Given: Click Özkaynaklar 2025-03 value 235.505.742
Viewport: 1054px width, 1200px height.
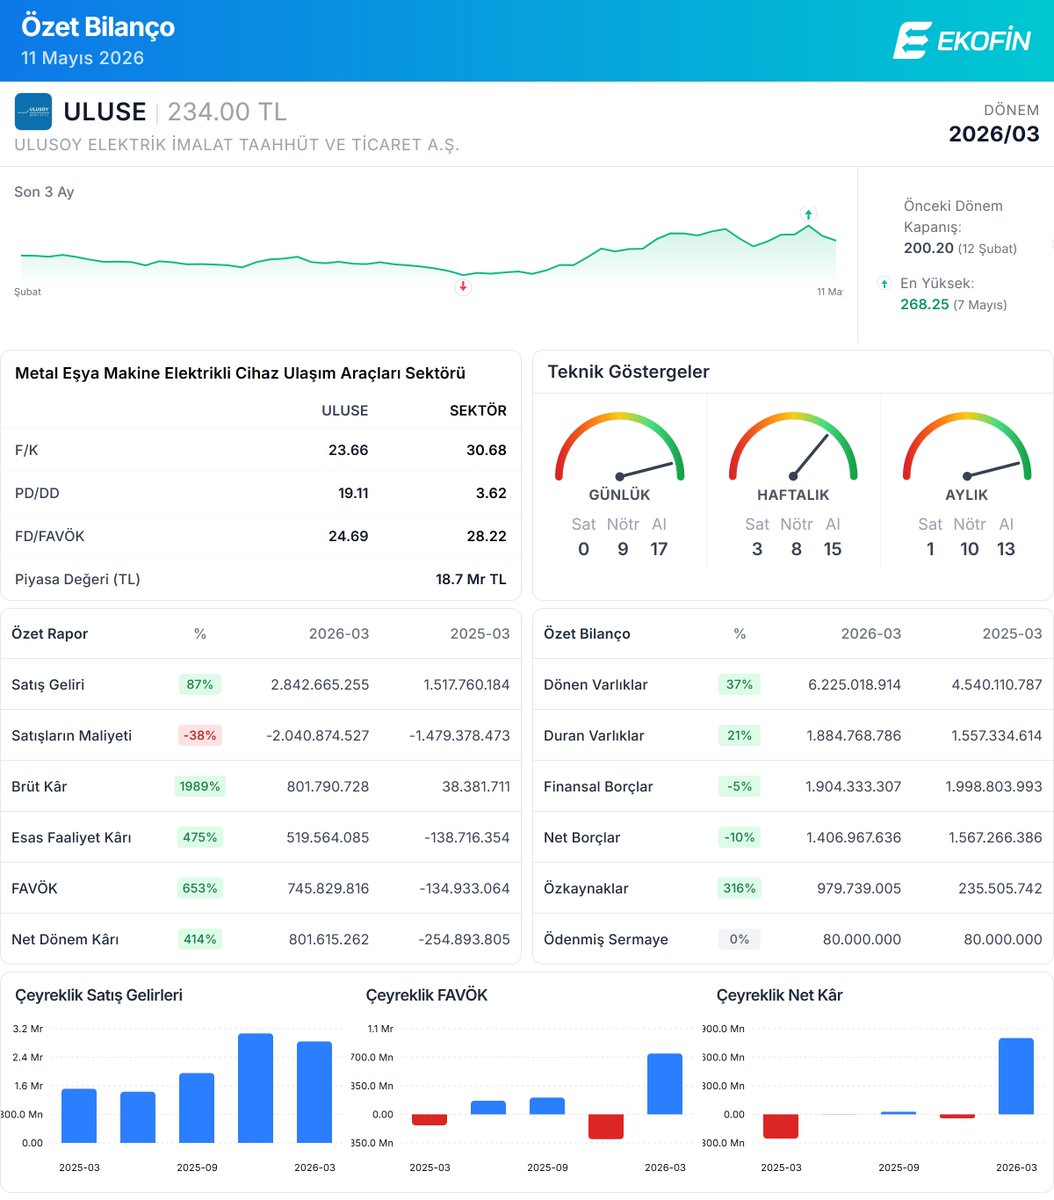Looking at the screenshot, I should [998, 889].
